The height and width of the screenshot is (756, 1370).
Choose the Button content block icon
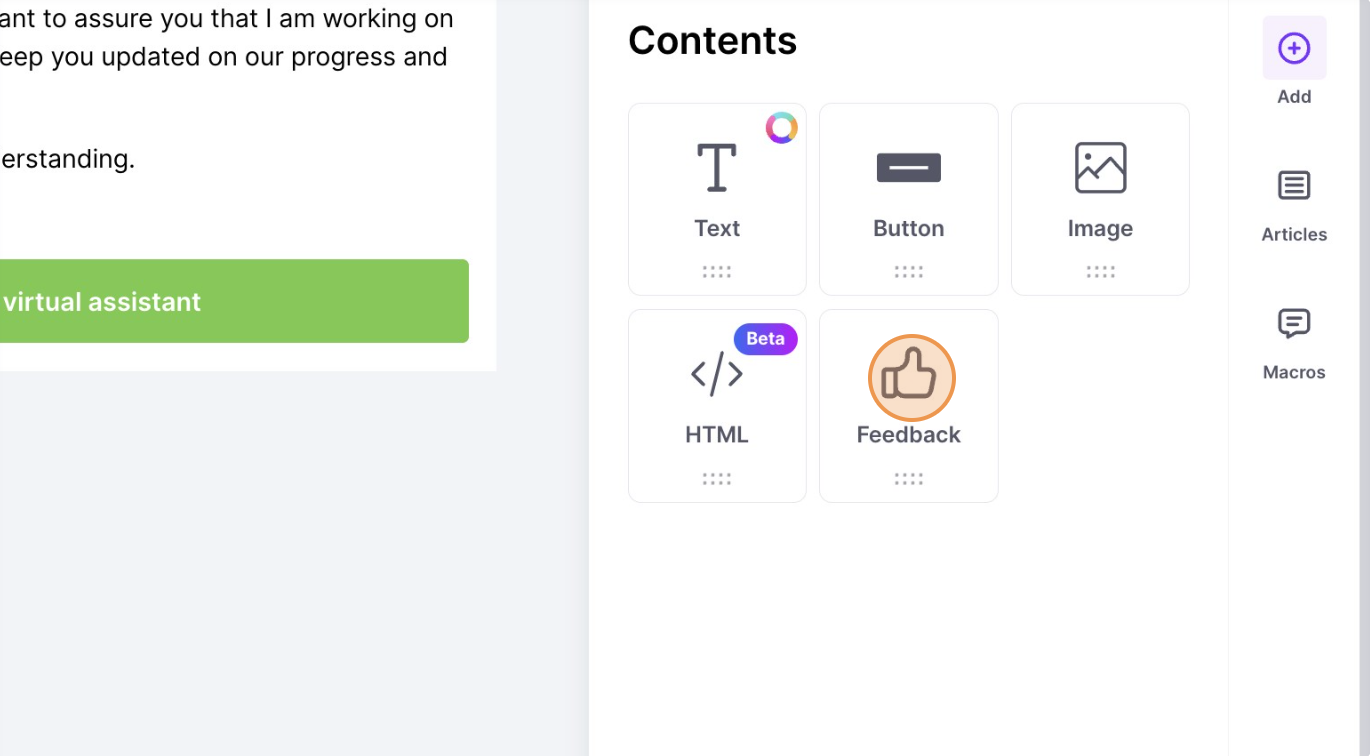click(908, 168)
